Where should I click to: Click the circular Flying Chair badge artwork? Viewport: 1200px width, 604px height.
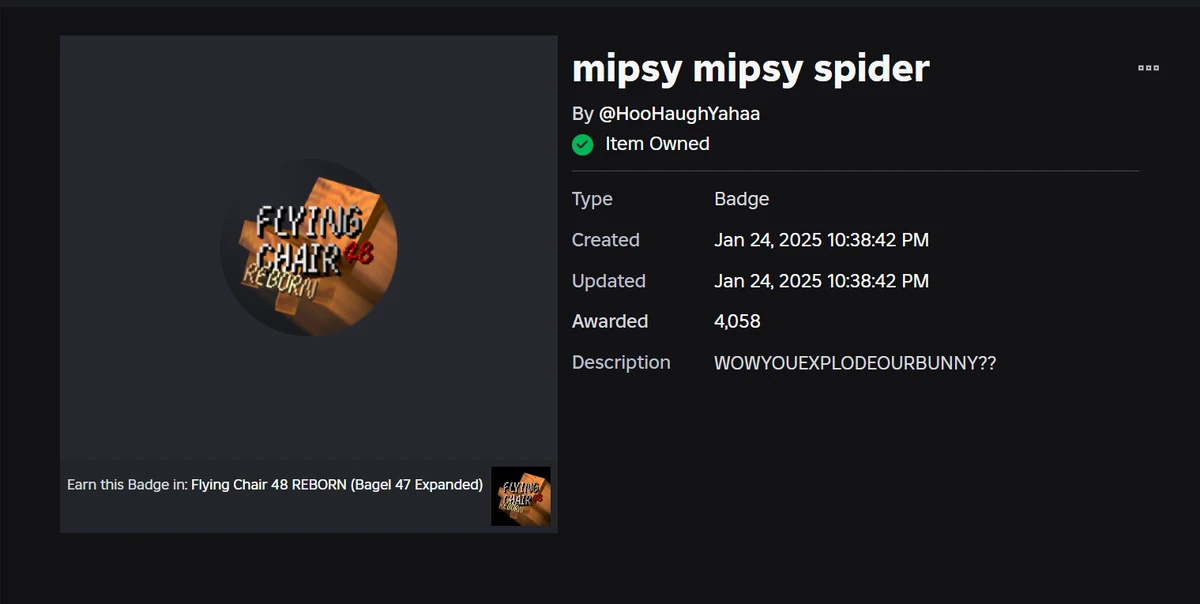point(308,248)
